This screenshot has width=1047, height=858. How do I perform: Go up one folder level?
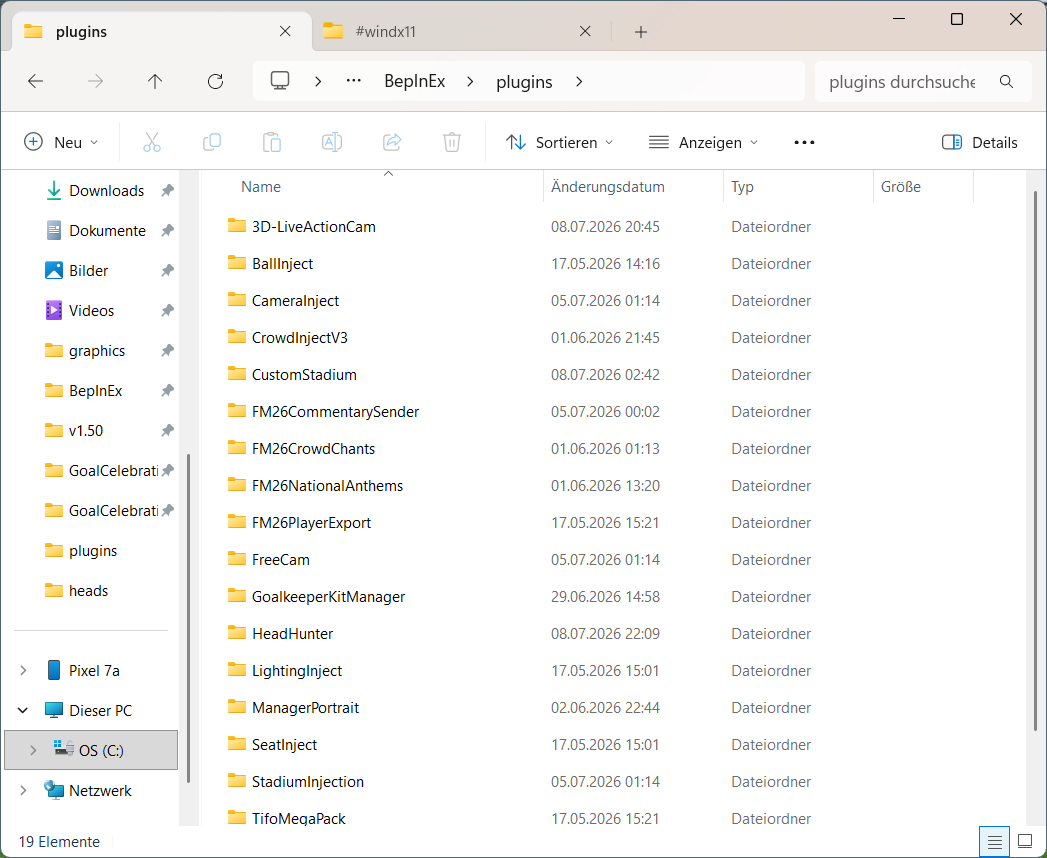click(x=155, y=81)
